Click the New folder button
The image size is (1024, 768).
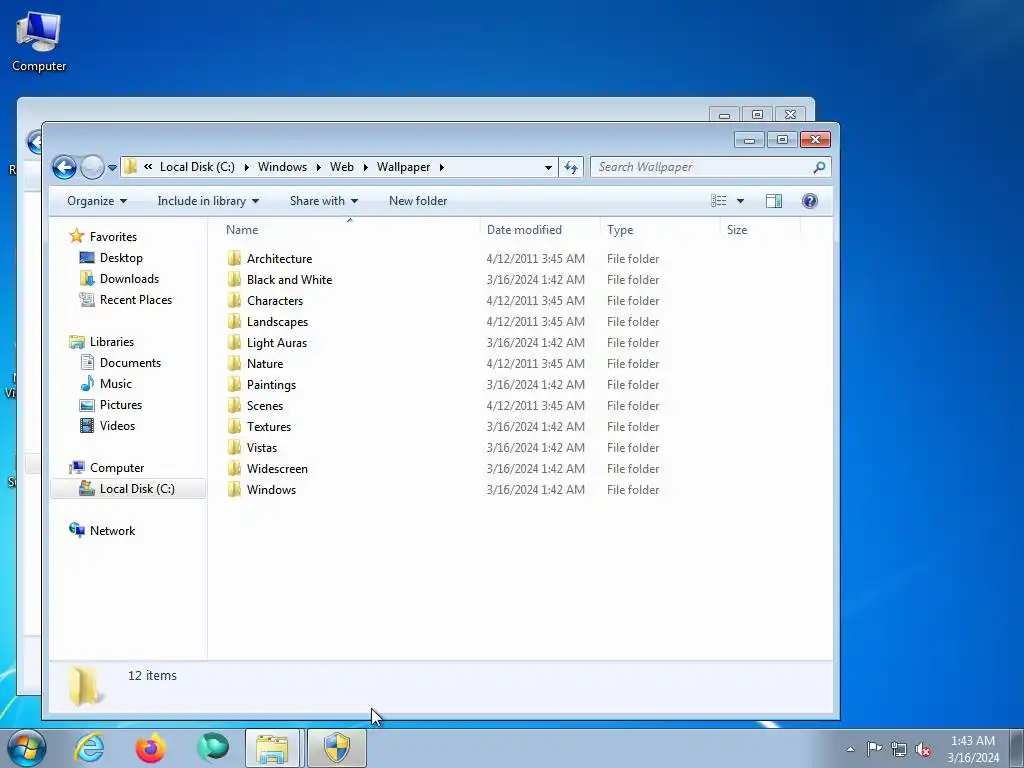pos(418,201)
